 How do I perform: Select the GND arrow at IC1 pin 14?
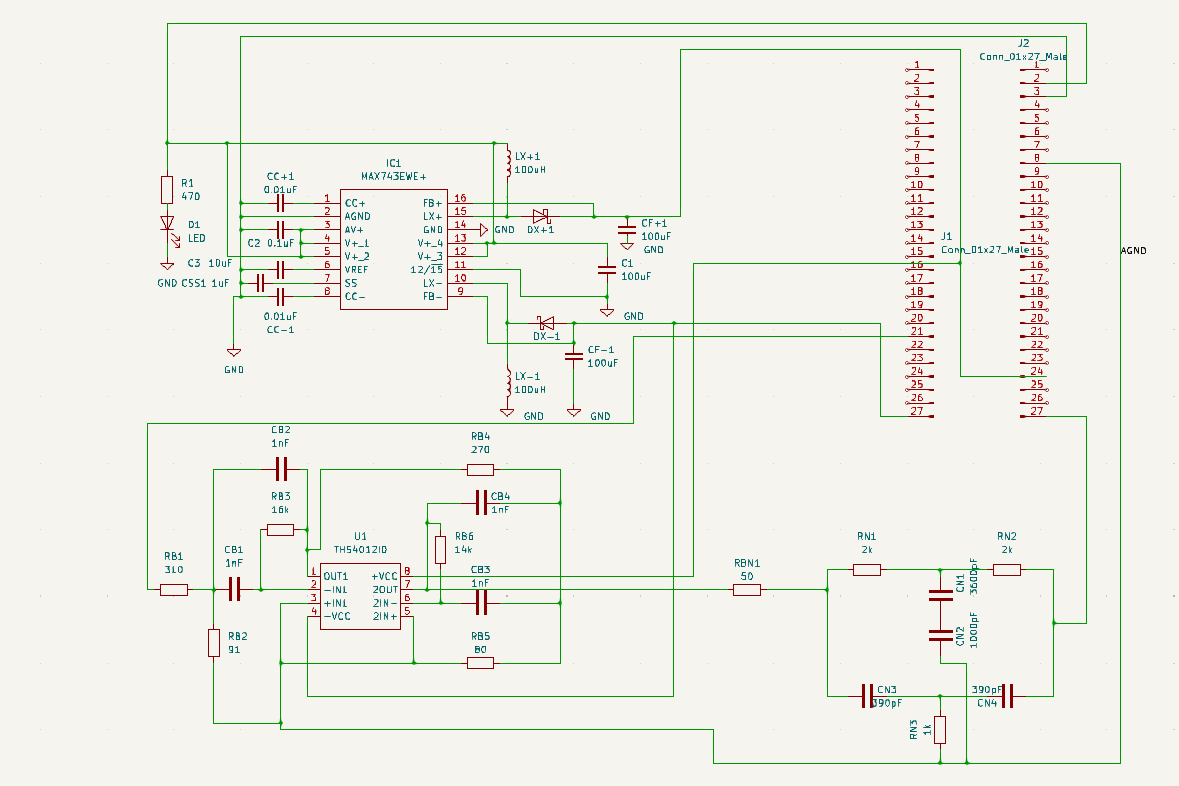(x=483, y=229)
